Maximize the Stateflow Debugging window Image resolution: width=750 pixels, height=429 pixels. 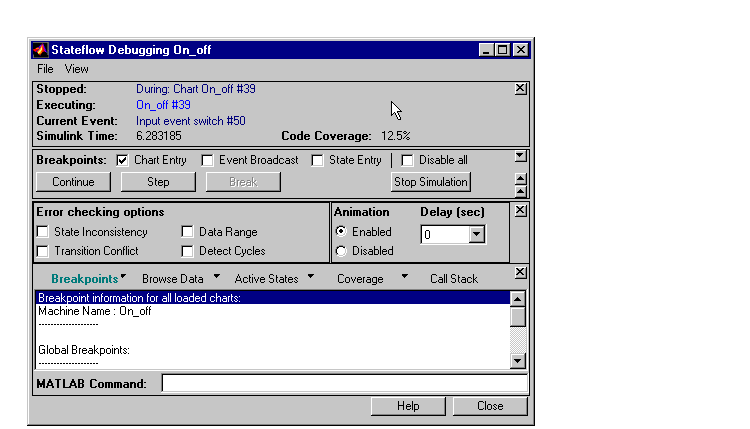[503, 49]
